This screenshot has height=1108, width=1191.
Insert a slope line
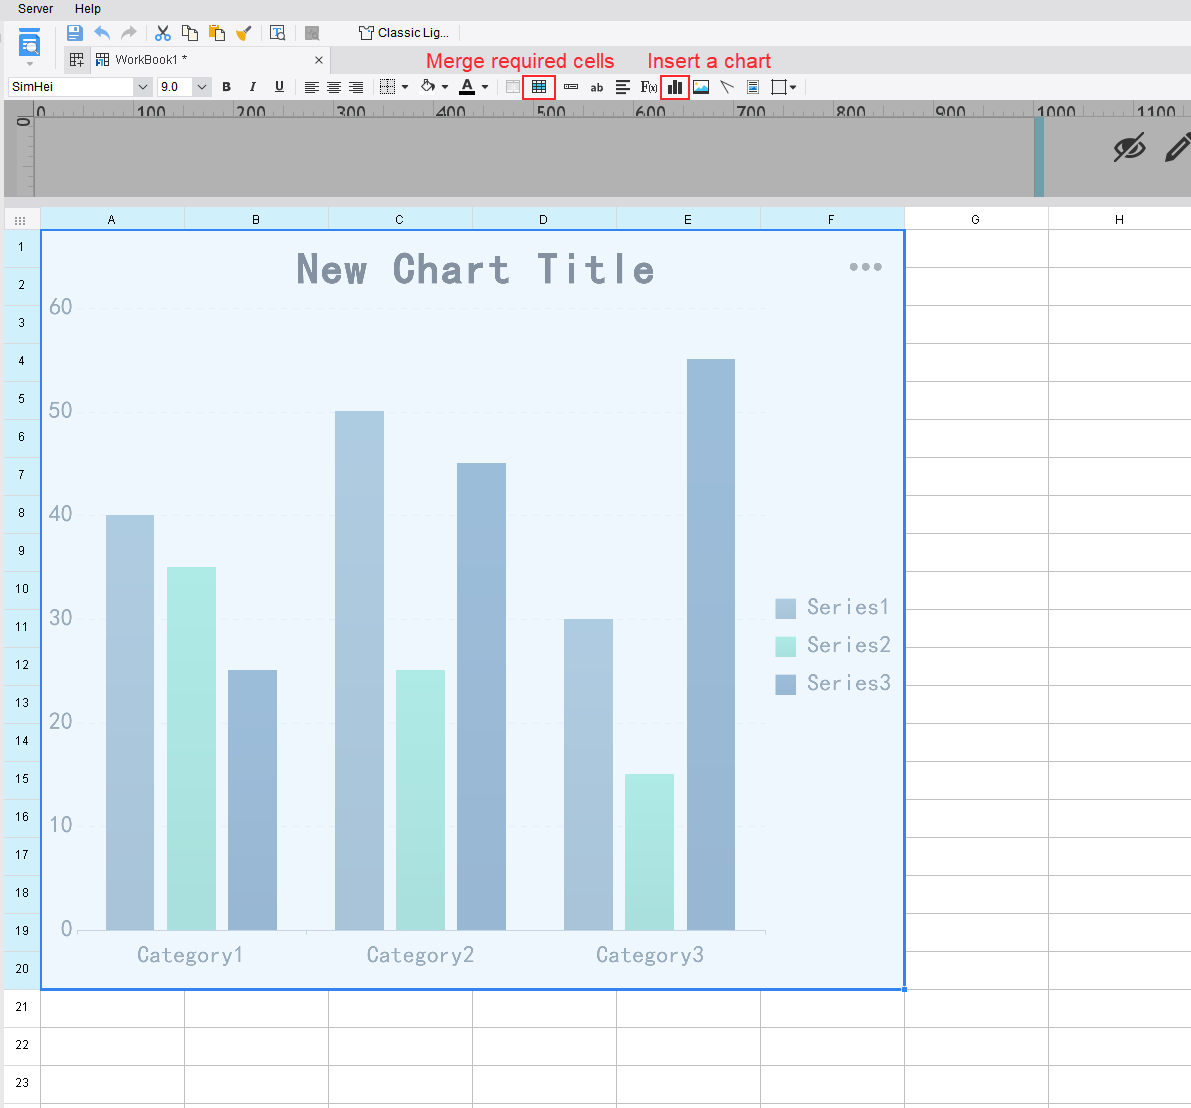(x=727, y=87)
